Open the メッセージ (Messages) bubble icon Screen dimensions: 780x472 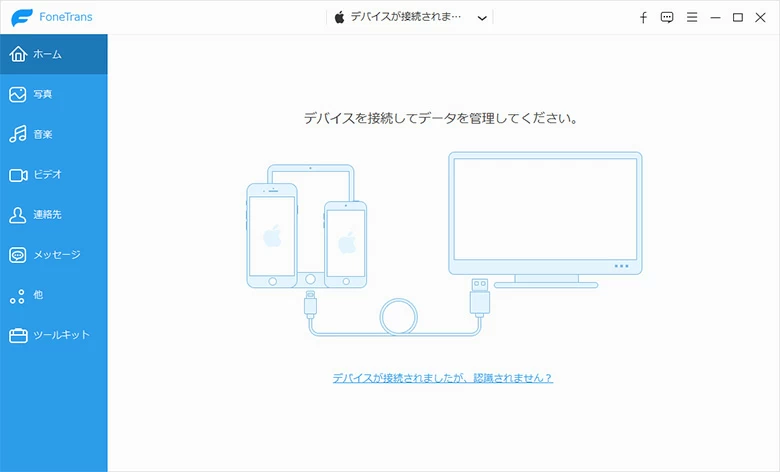click(x=18, y=255)
